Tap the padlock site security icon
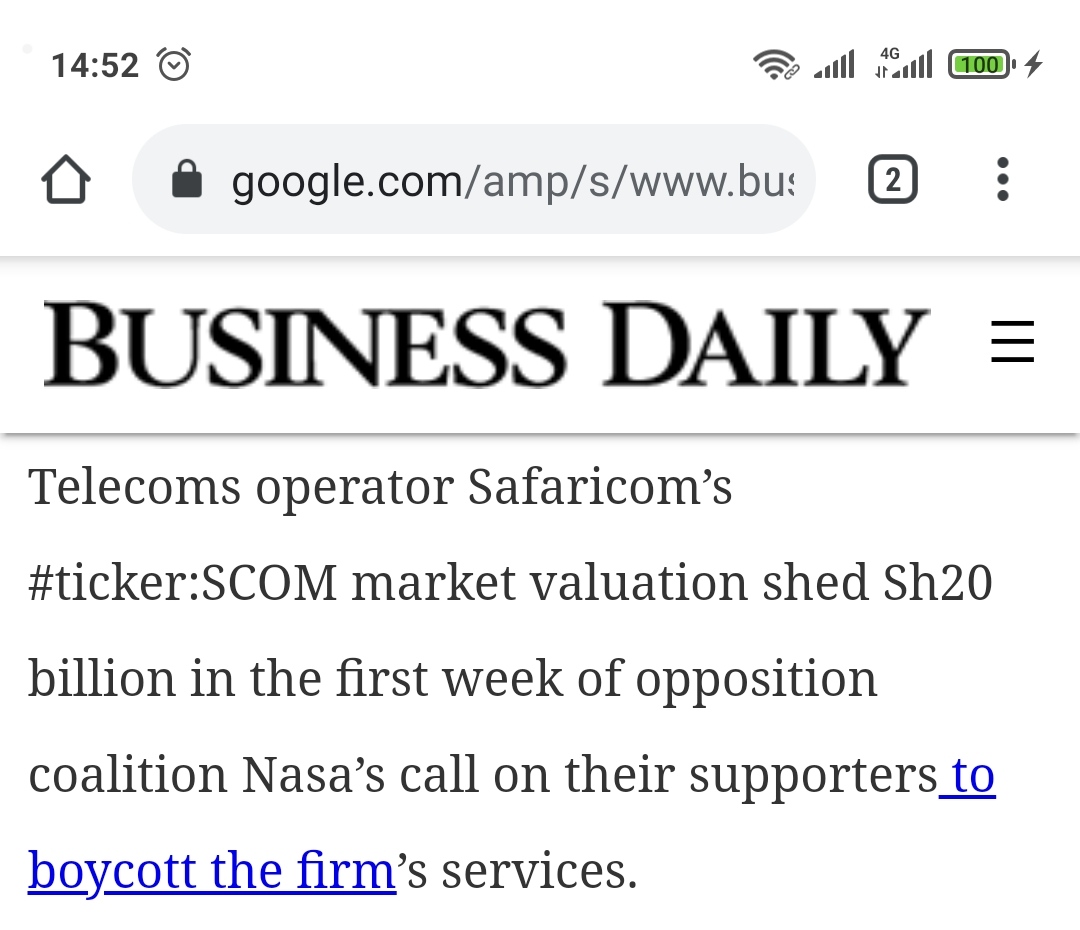The image size is (1080, 930). tap(187, 179)
